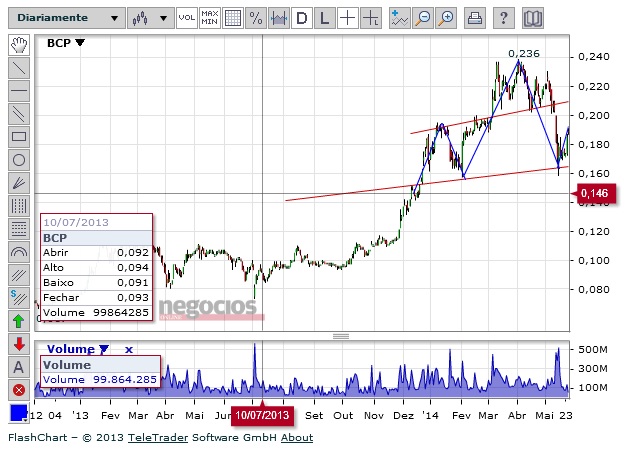Remove the Volume panel with x
The width and height of the screenshot is (629, 458).
tap(128, 350)
